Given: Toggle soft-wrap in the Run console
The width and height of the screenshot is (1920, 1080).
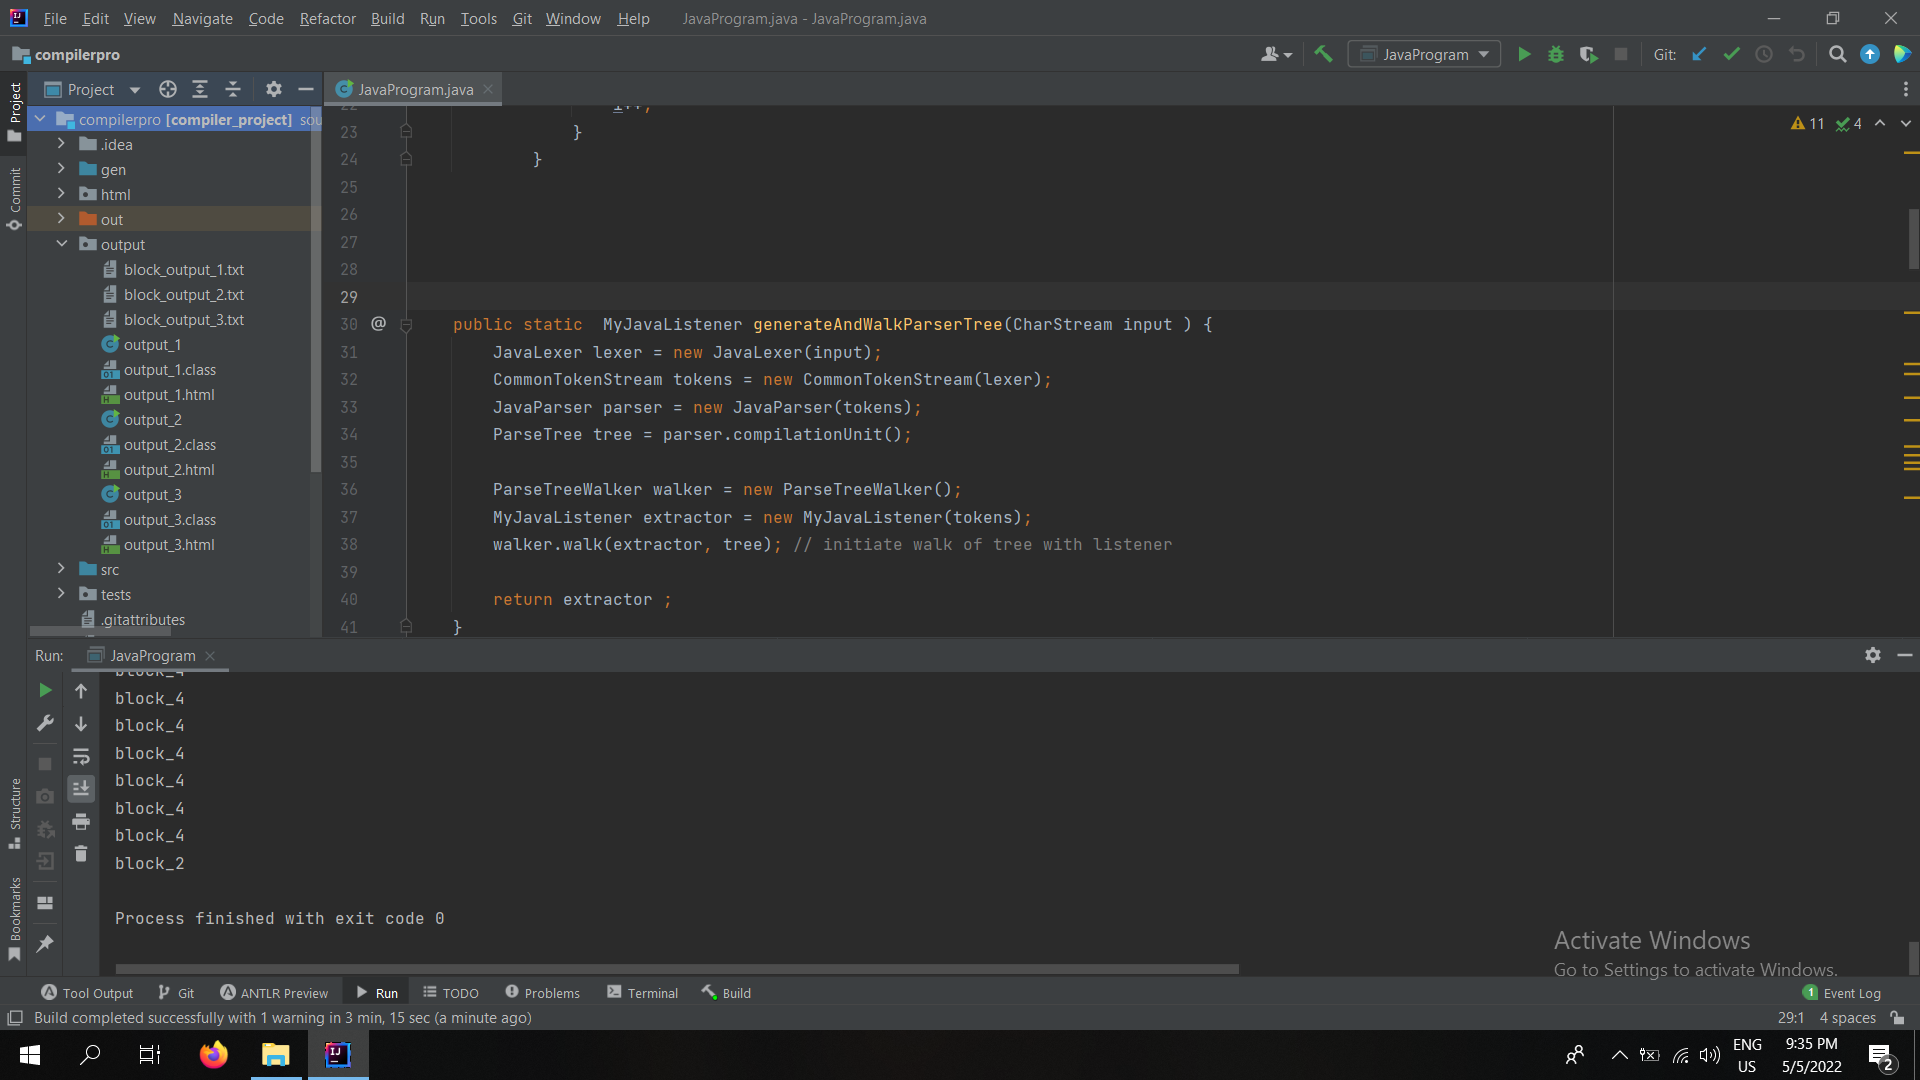Looking at the screenshot, I should point(81,757).
